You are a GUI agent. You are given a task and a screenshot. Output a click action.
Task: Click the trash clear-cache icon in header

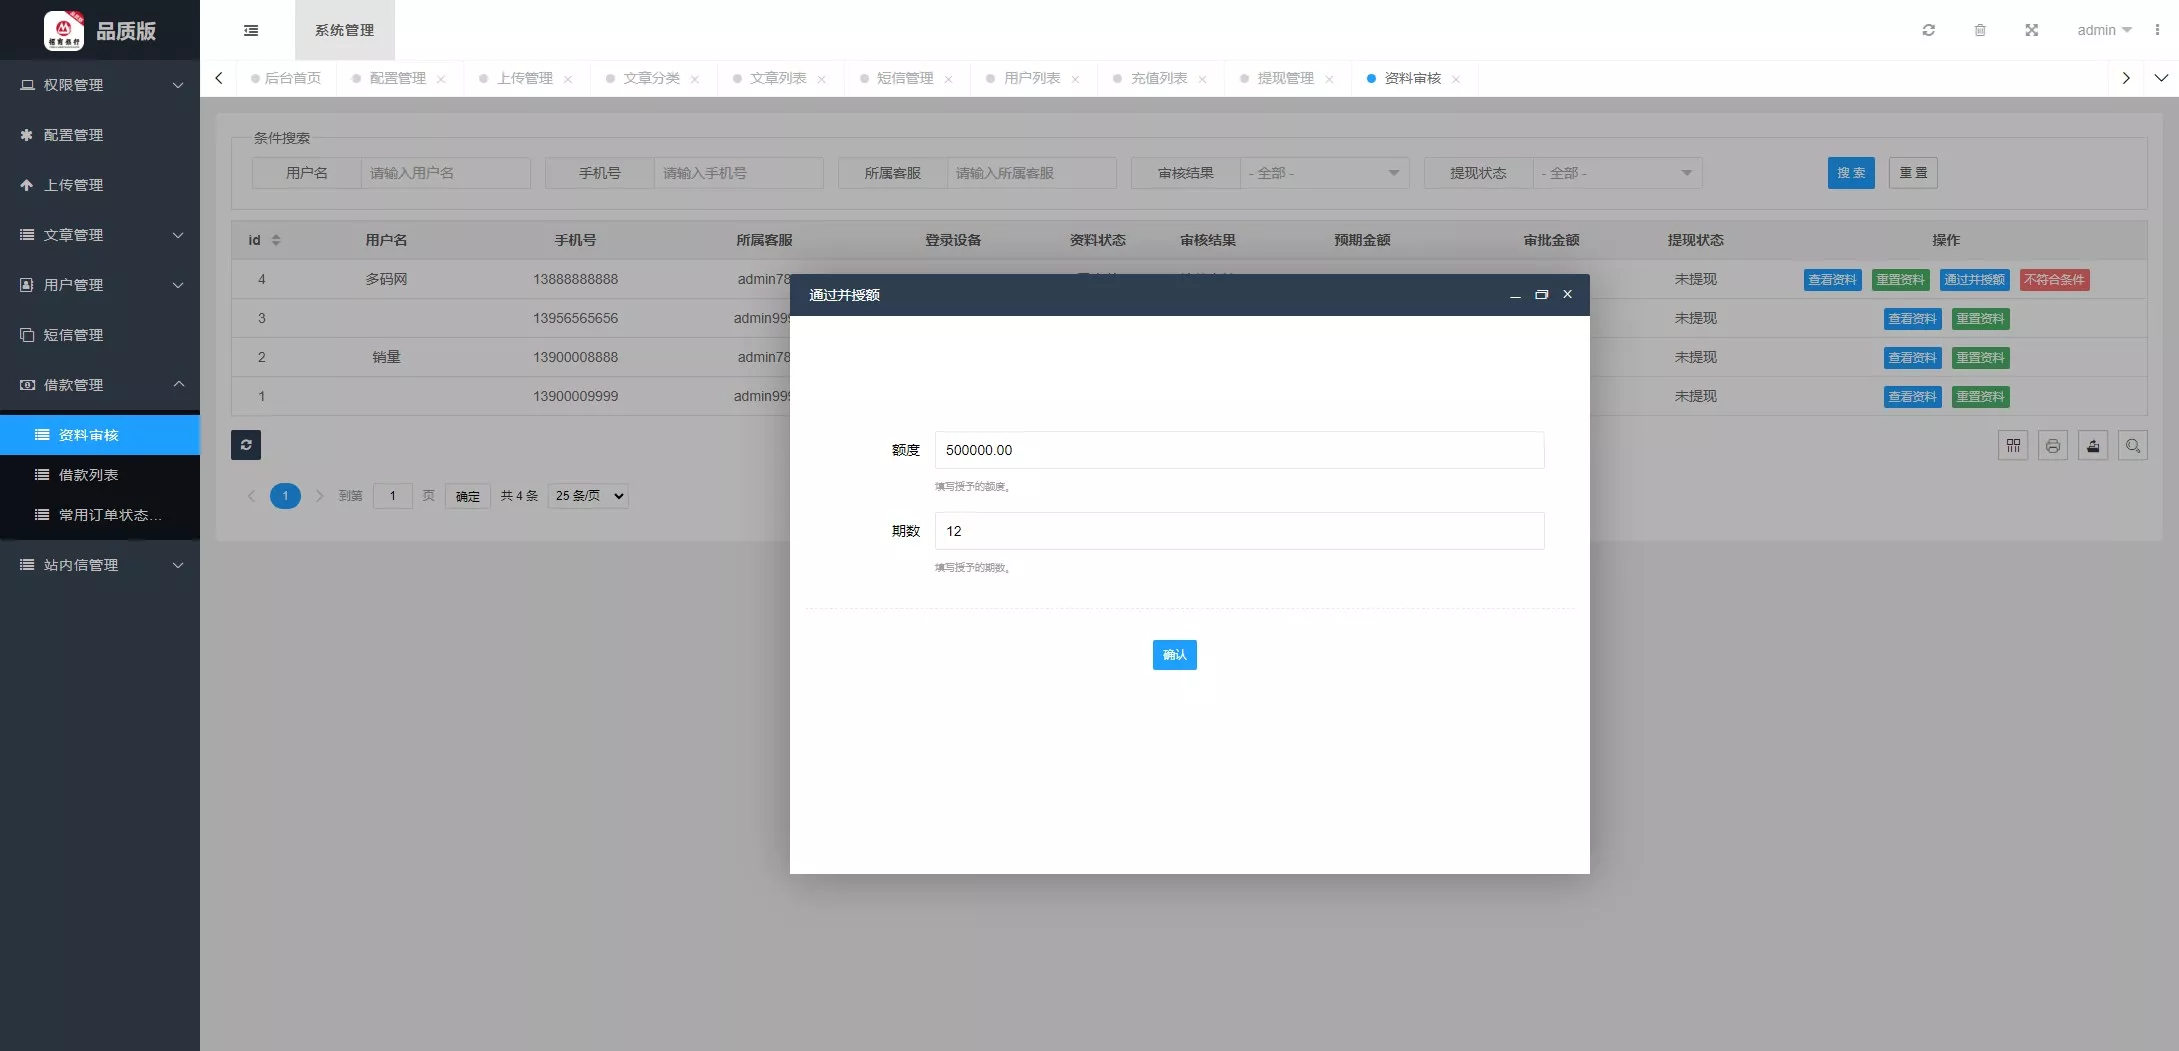pos(1979,30)
